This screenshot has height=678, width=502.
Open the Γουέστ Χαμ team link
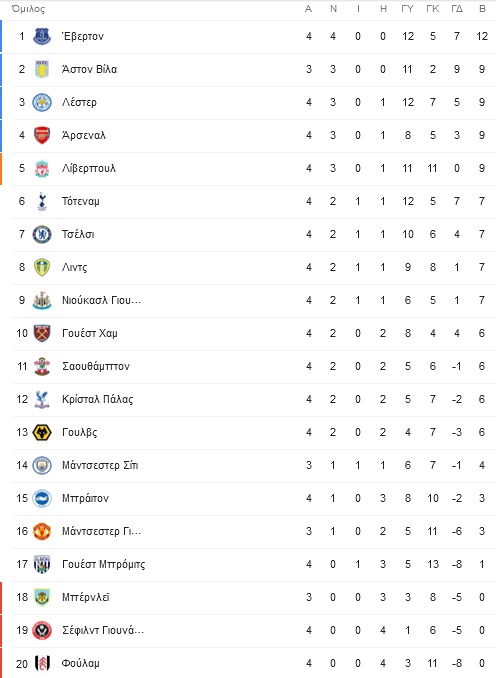90,333
